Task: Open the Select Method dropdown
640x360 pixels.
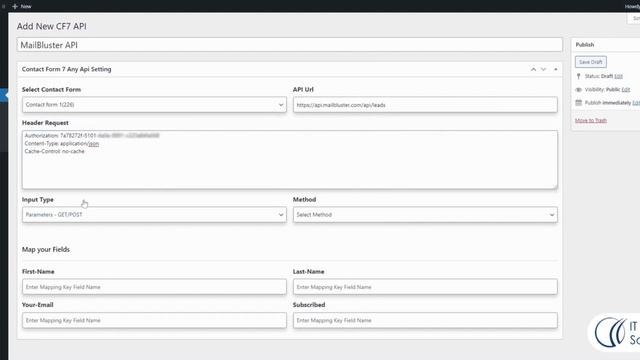Action: click(425, 215)
